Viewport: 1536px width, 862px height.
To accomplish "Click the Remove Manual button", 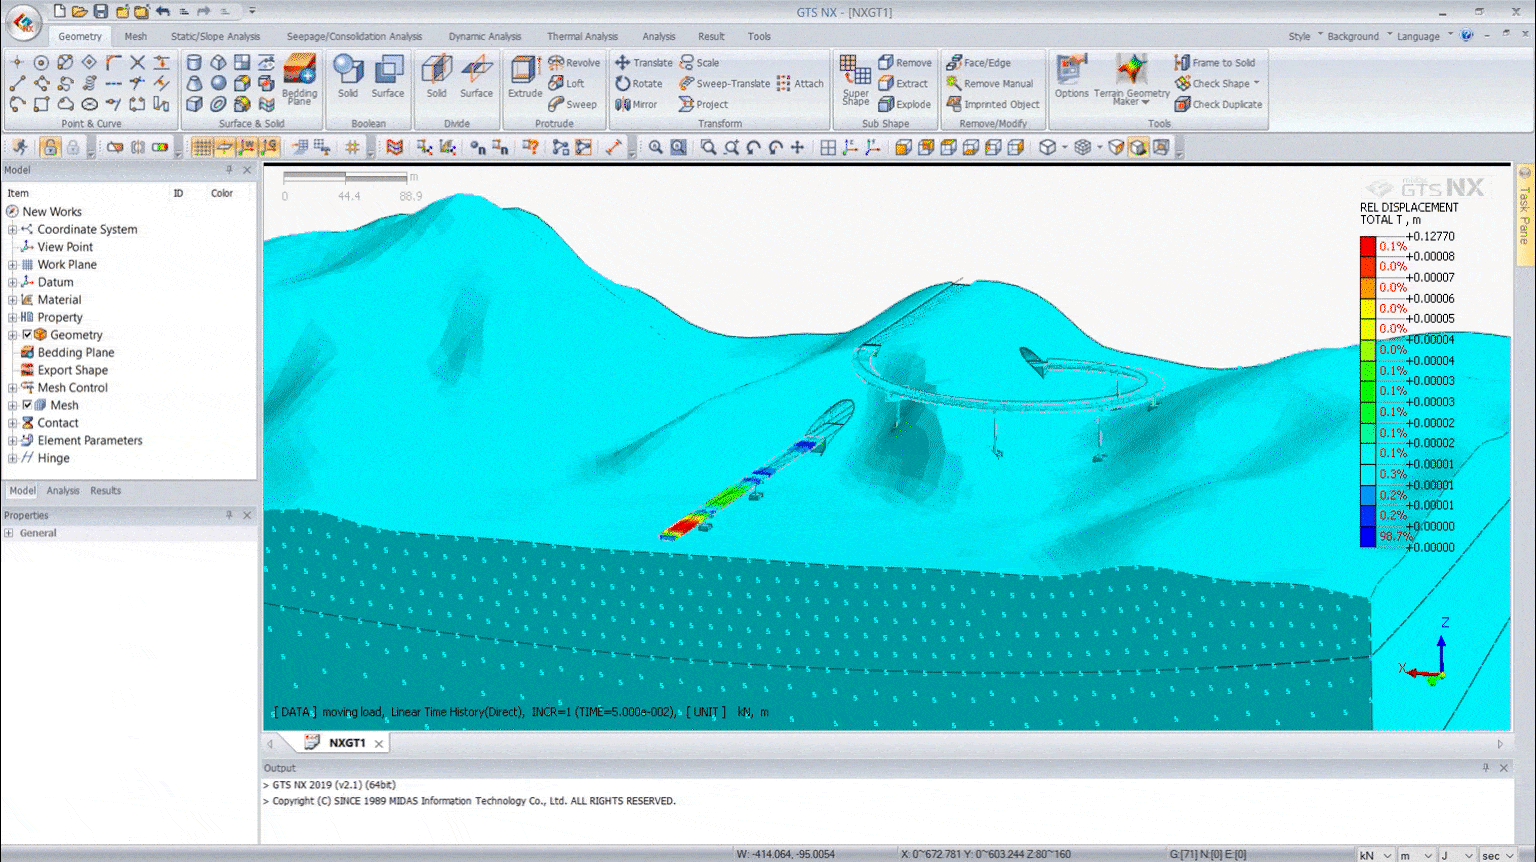I will pyautogui.click(x=989, y=83).
